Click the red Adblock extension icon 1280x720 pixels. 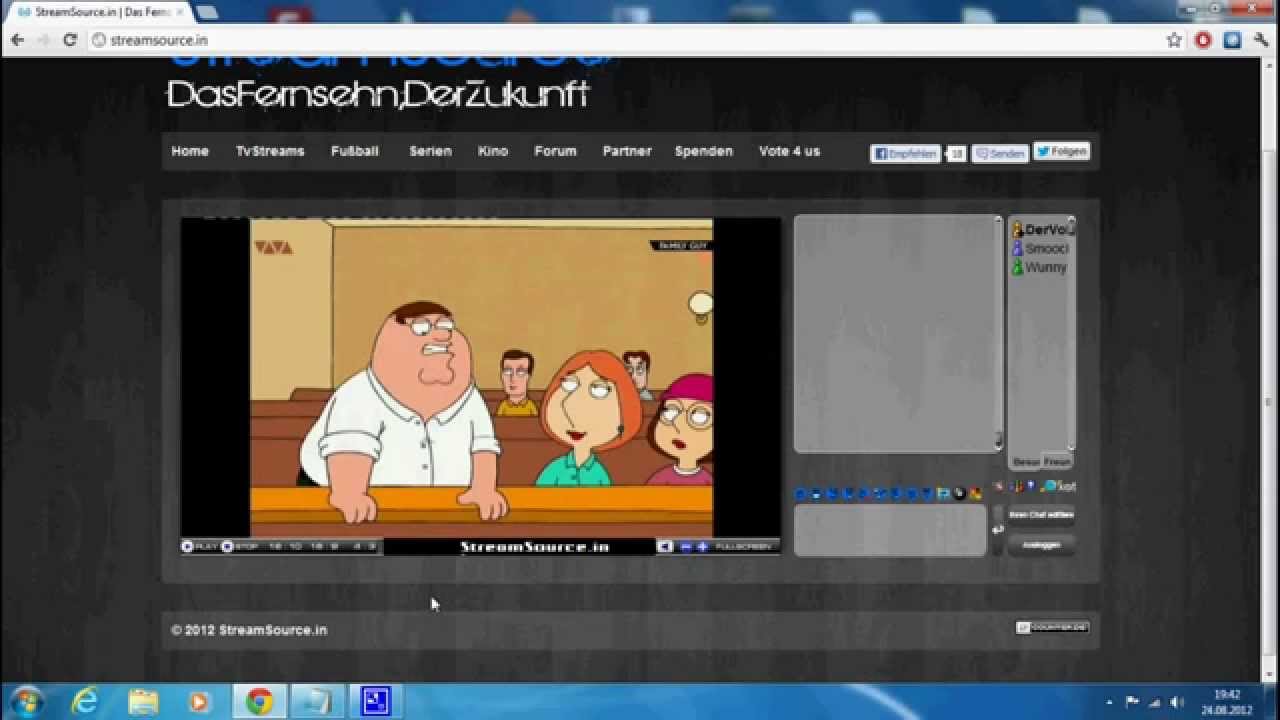pos(1204,40)
